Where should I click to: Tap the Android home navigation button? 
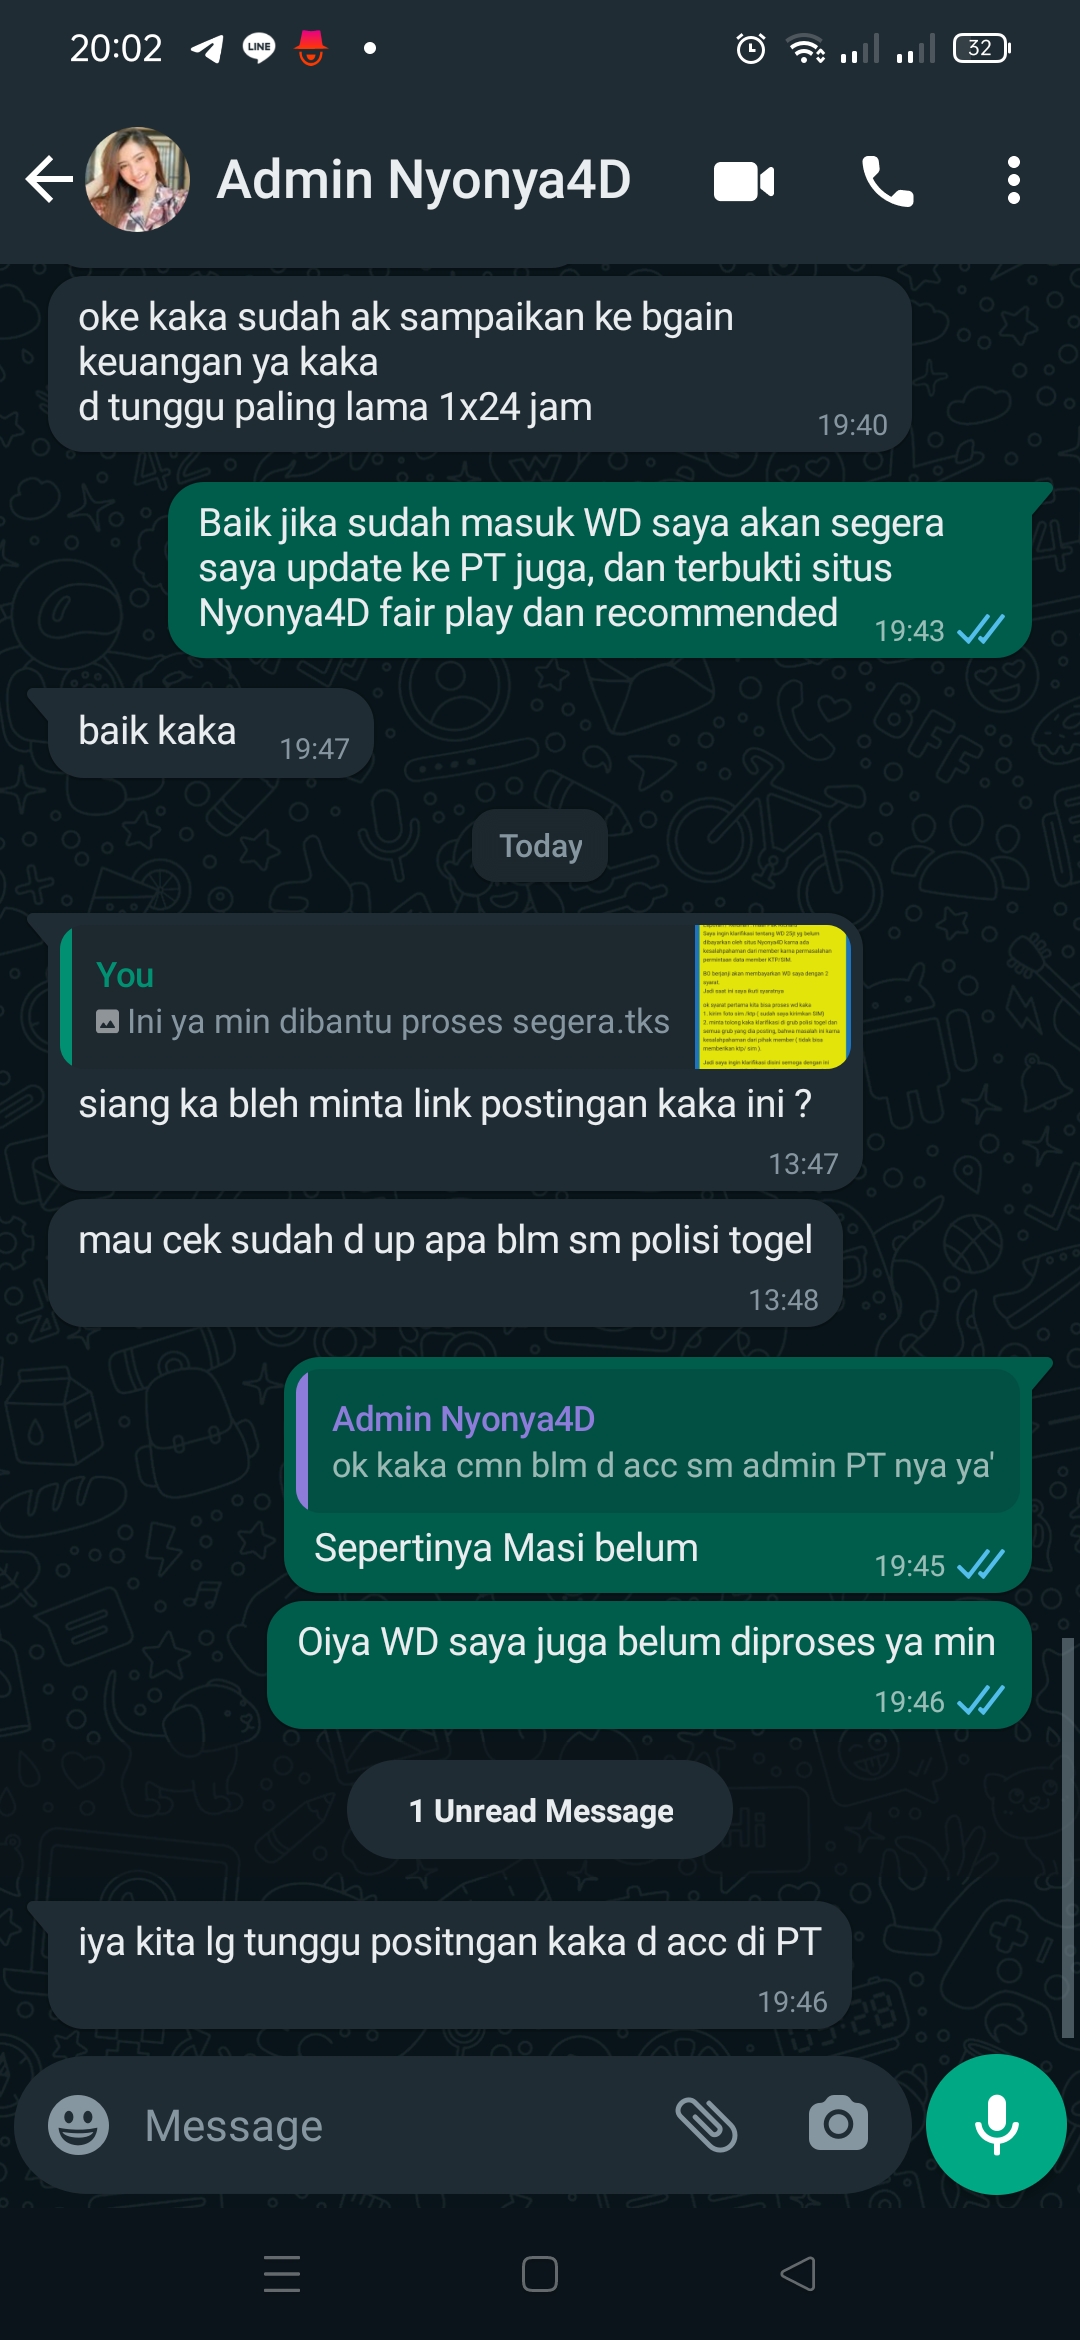click(540, 2273)
